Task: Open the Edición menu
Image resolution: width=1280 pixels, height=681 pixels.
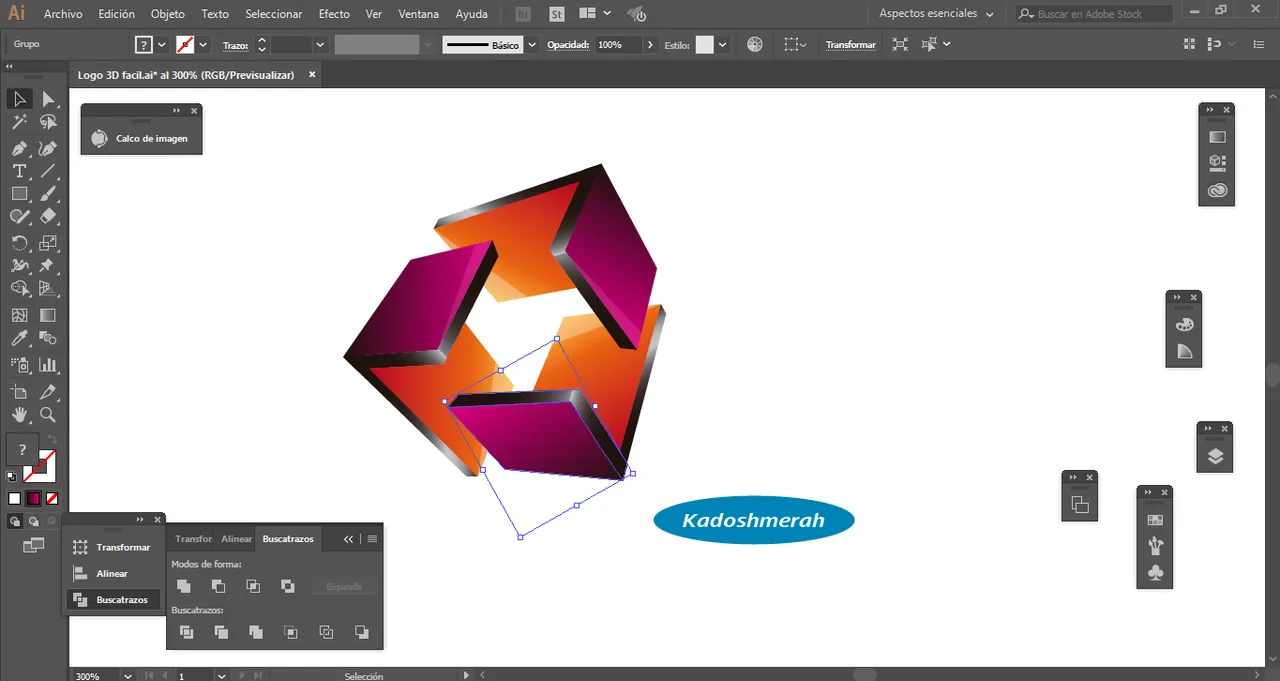Action: tap(117, 14)
